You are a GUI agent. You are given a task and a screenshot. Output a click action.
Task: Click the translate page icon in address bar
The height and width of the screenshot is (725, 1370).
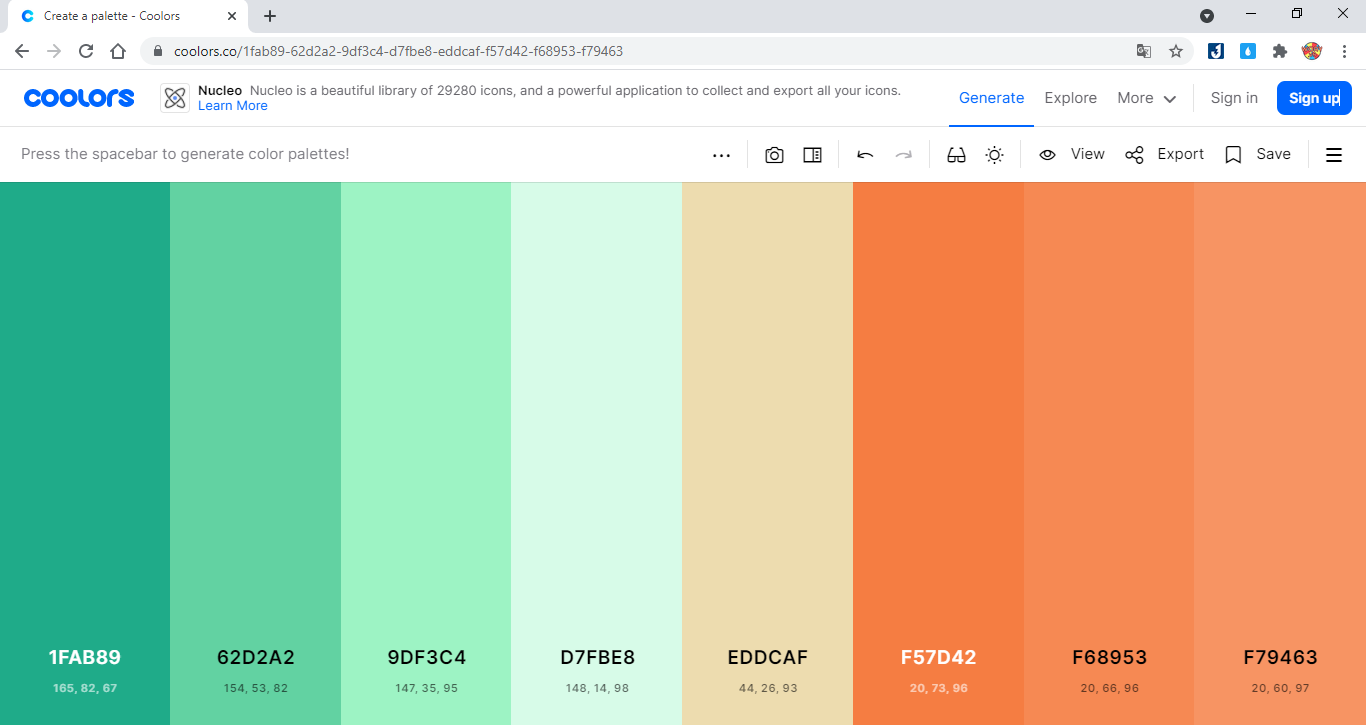1144,51
